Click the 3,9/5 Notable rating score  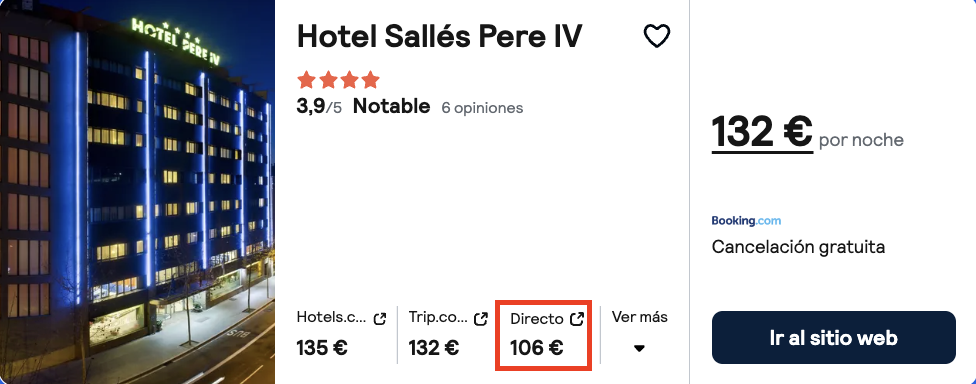pyautogui.click(x=363, y=106)
